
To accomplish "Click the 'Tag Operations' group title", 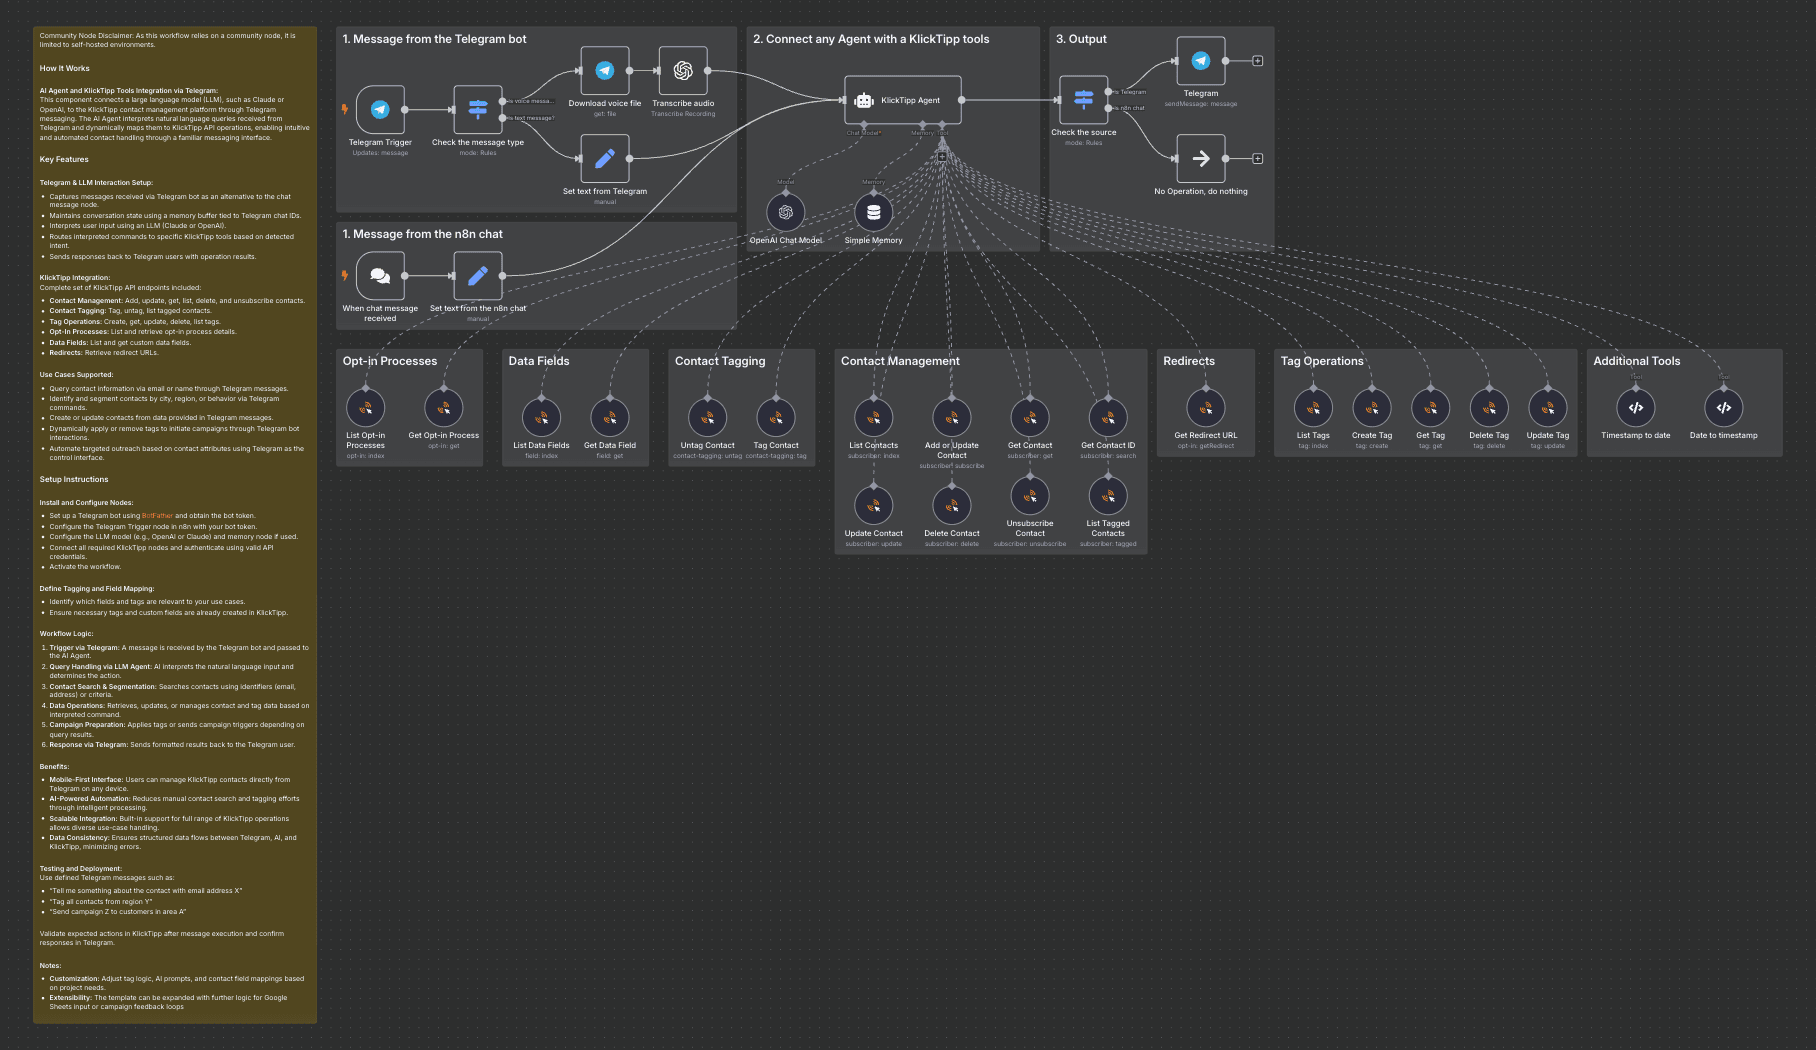I will tap(1322, 361).
